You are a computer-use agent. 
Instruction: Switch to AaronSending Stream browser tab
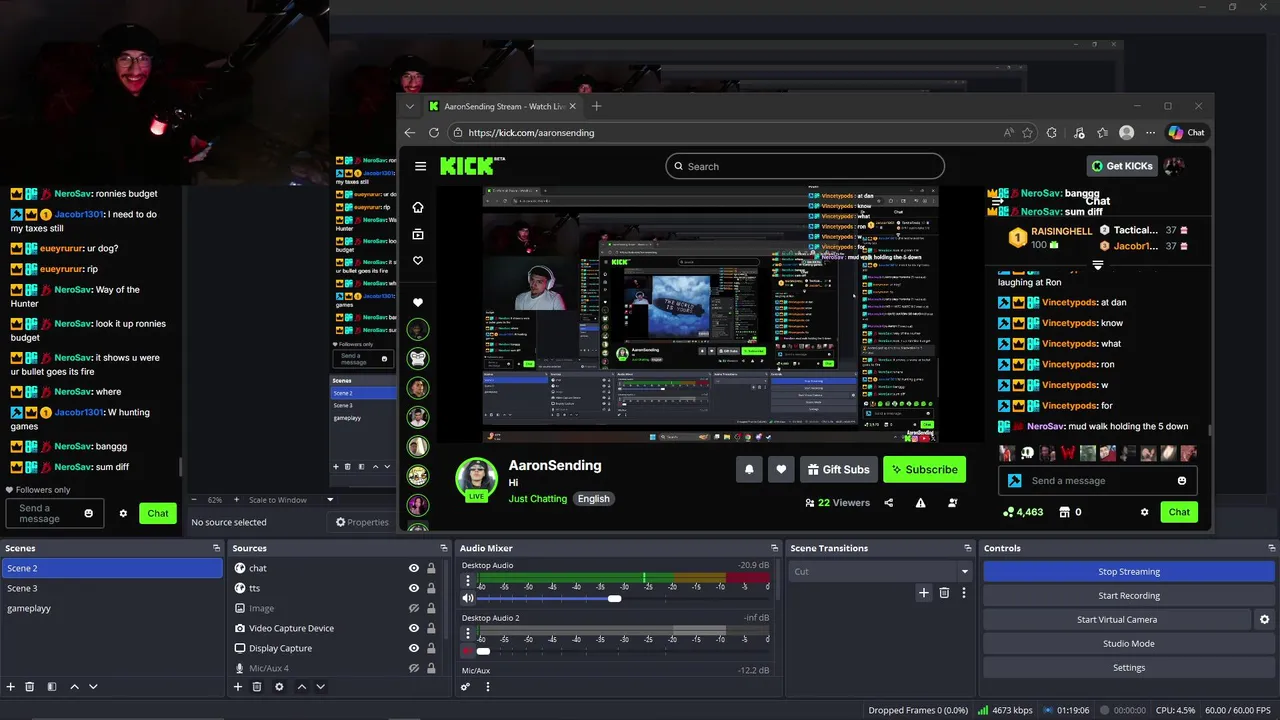(502, 106)
